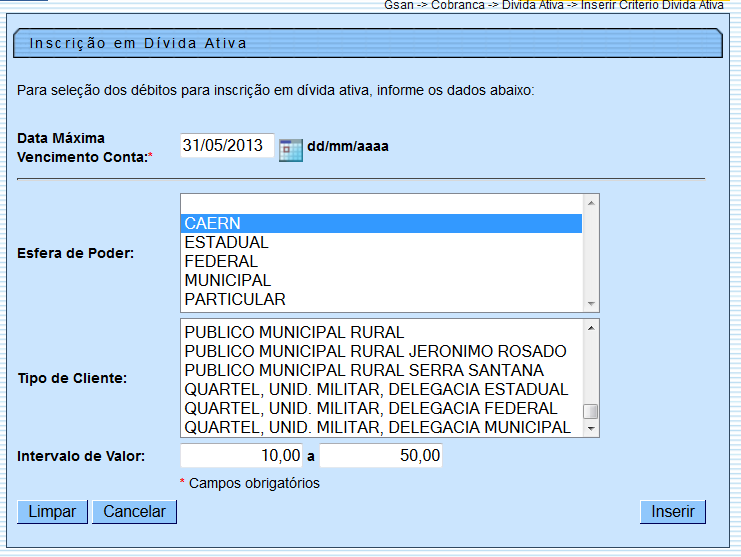
Task: Click the Data Máxima Vencimento date field
Action: 226,146
